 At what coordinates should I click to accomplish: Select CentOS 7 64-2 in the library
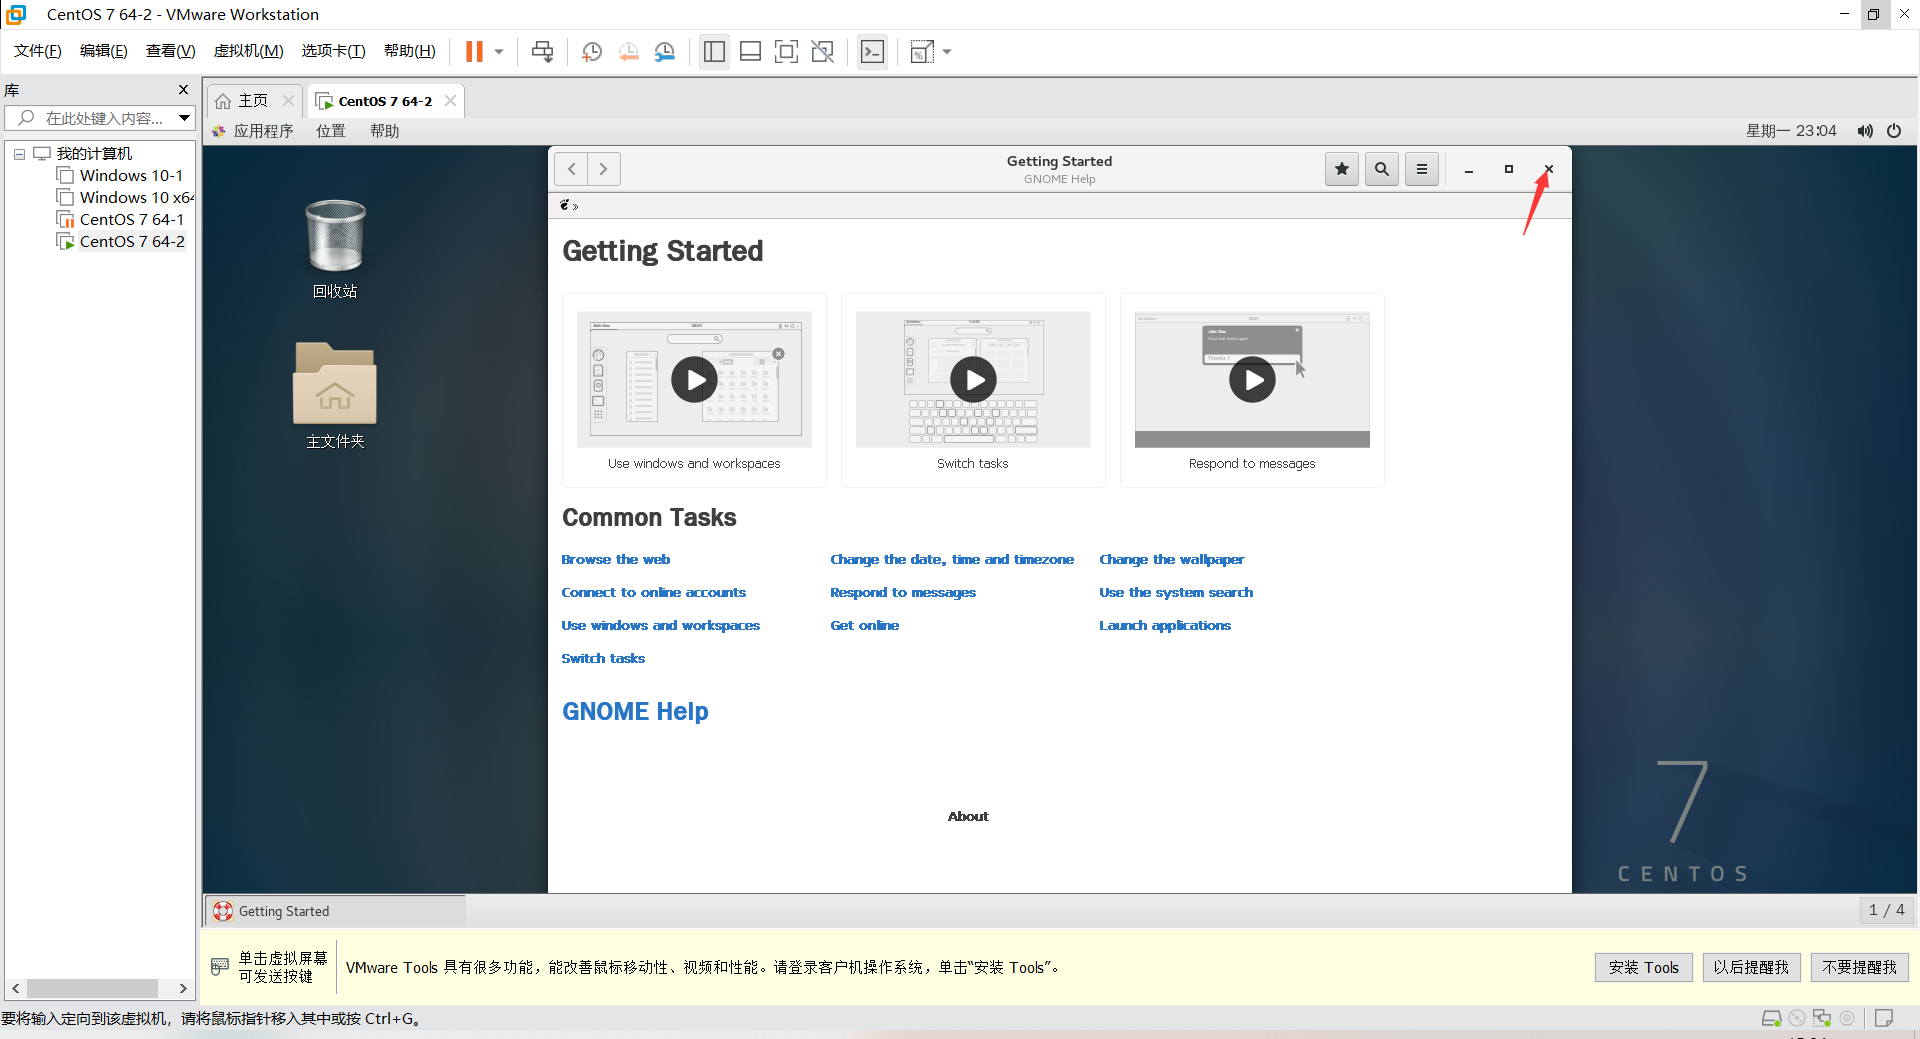click(131, 241)
